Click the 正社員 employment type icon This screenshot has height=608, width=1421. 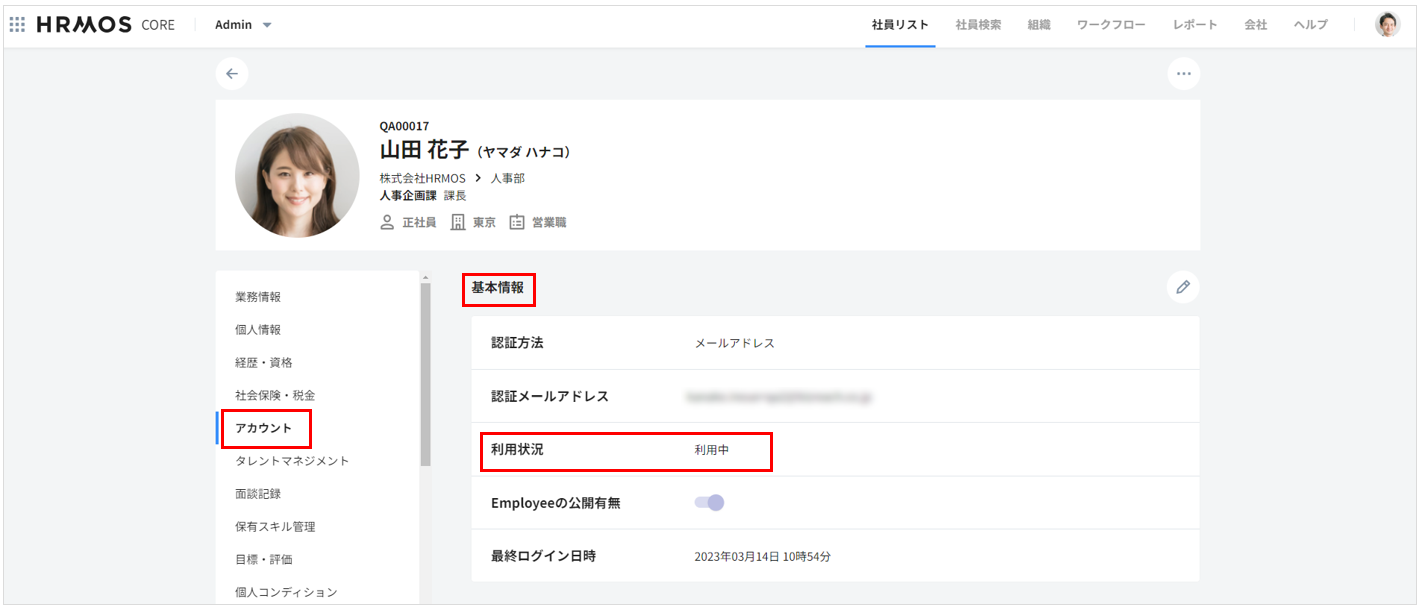(387, 222)
